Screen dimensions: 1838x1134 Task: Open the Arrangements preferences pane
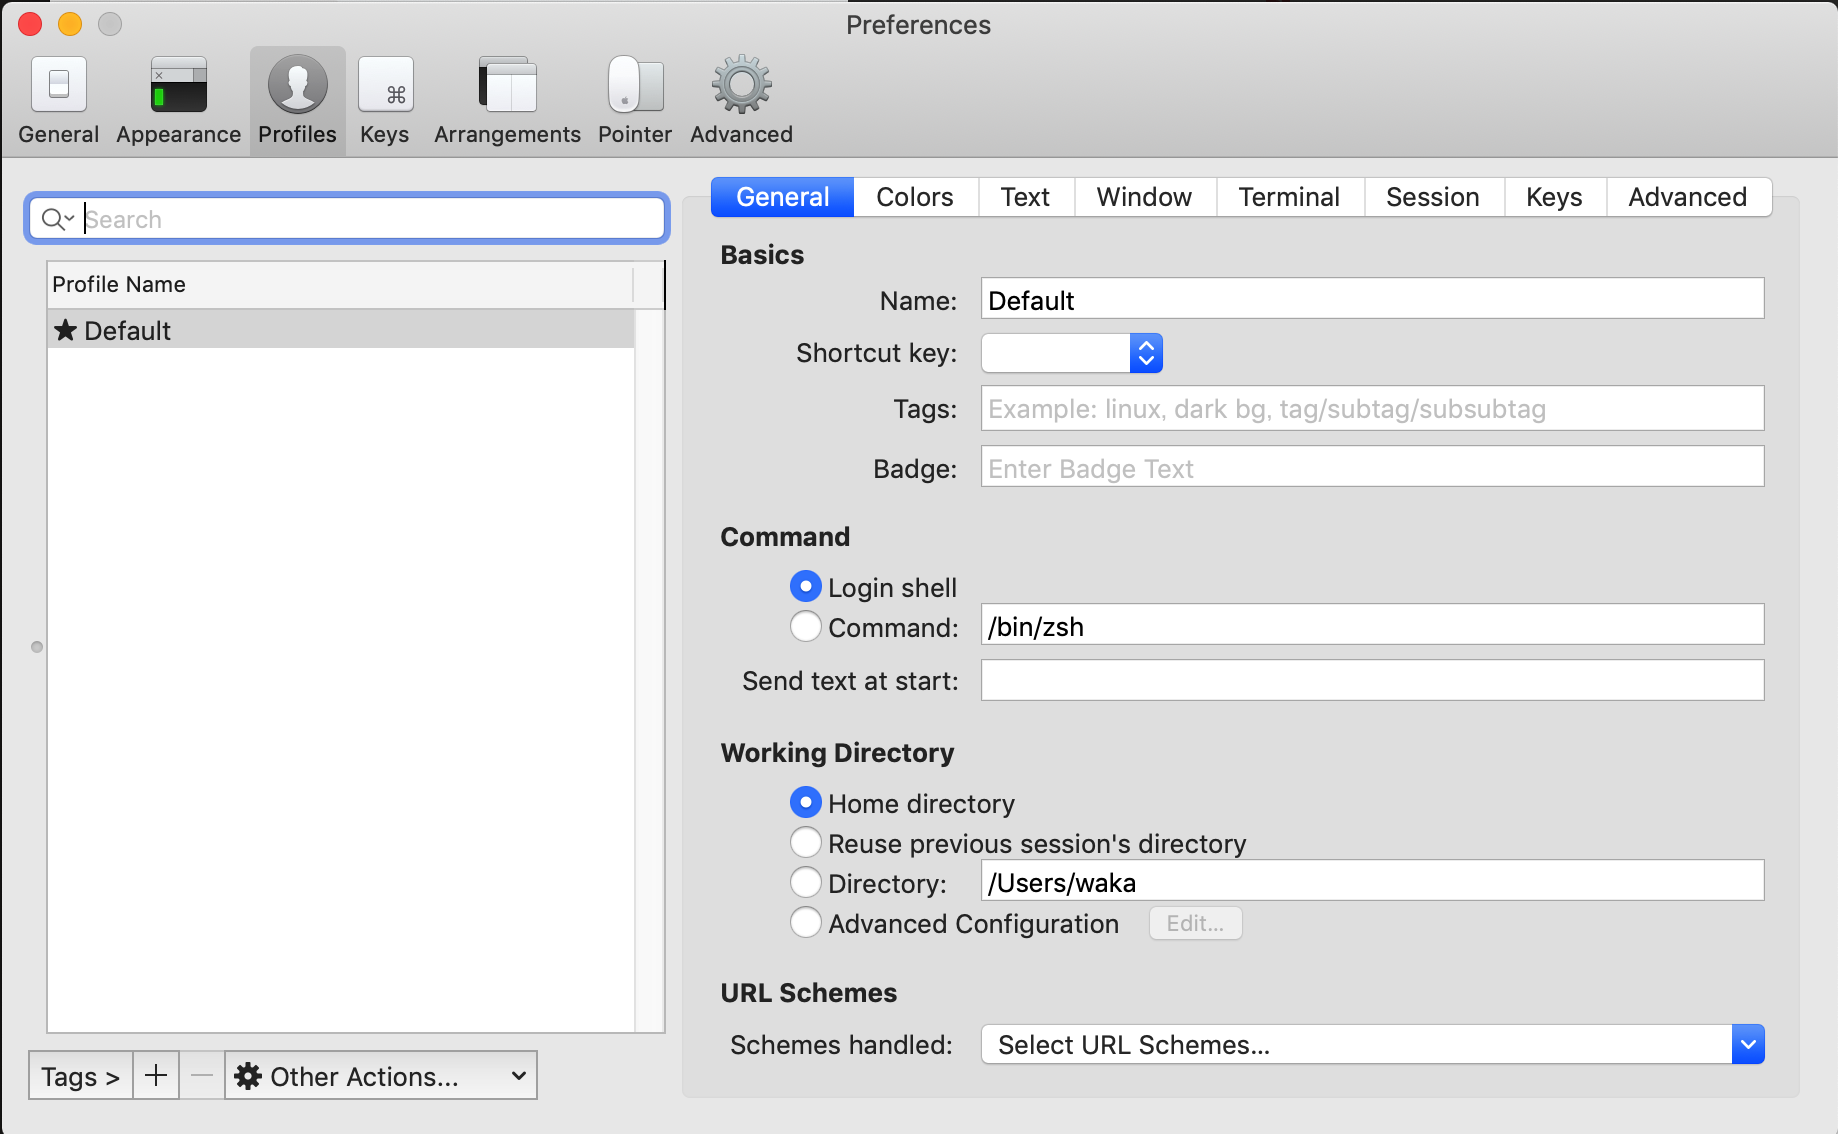click(506, 98)
